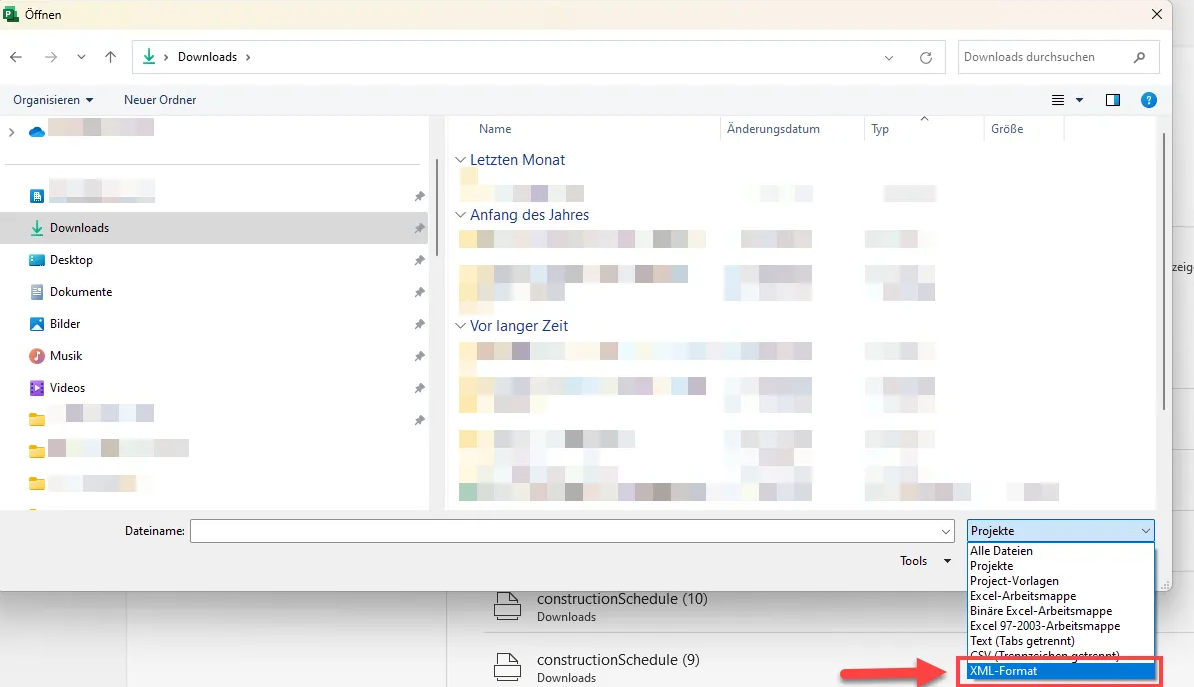Image resolution: width=1194 pixels, height=687 pixels.
Task: Open Desktop folder in sidebar
Action: coord(71,260)
